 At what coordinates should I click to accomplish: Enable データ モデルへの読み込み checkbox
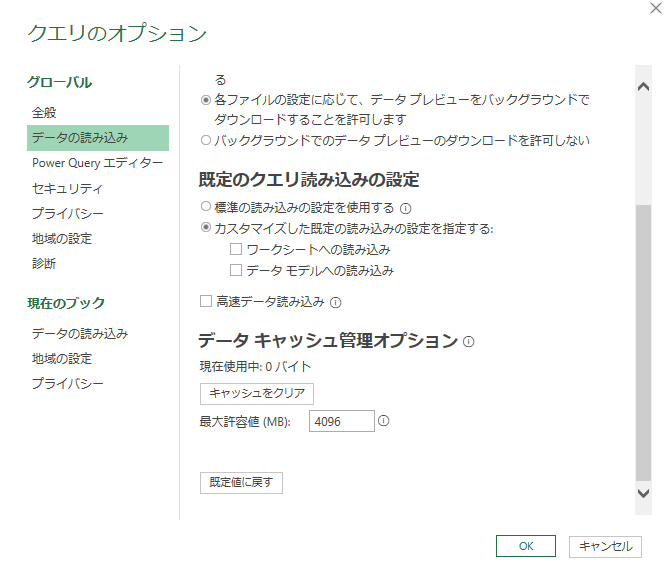pos(236,270)
